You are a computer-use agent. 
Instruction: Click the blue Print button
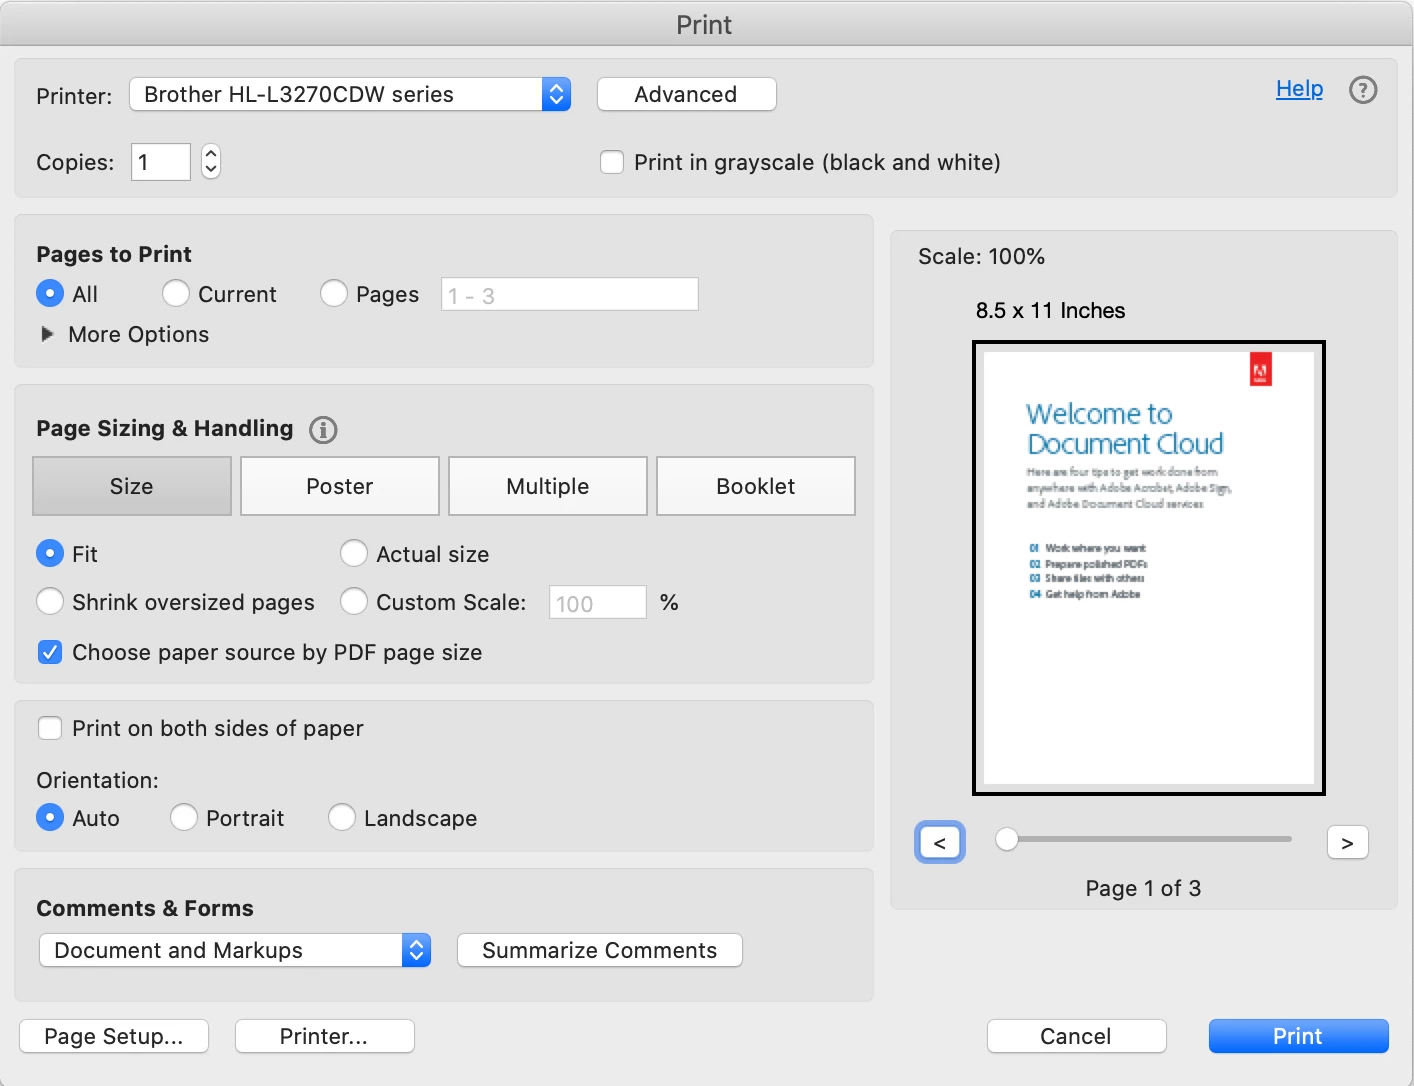(1299, 1036)
